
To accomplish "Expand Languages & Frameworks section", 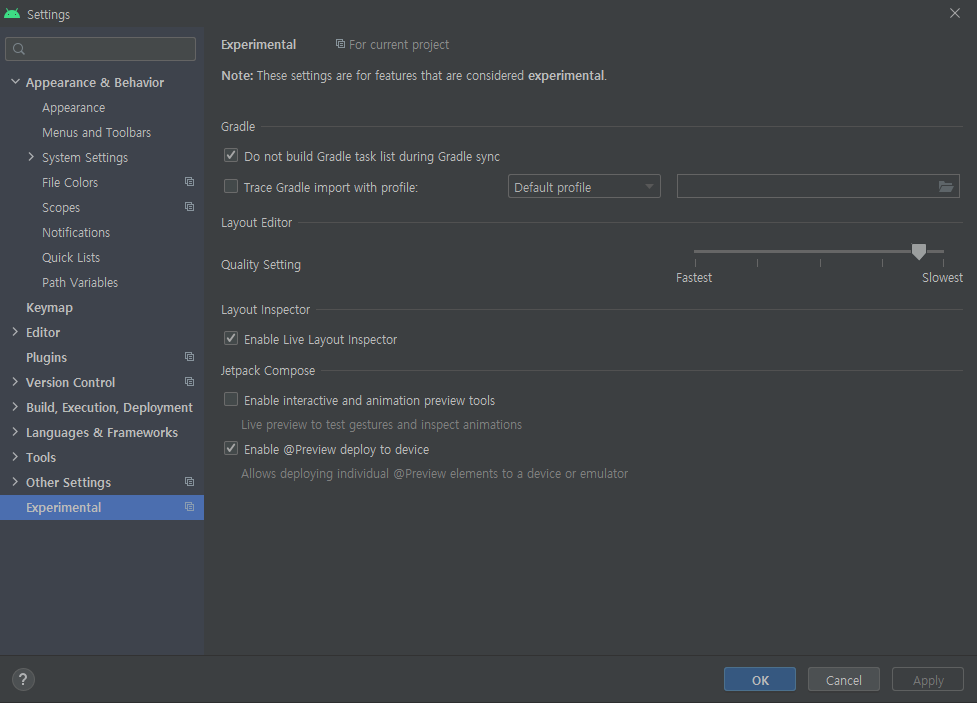I will (15, 432).
